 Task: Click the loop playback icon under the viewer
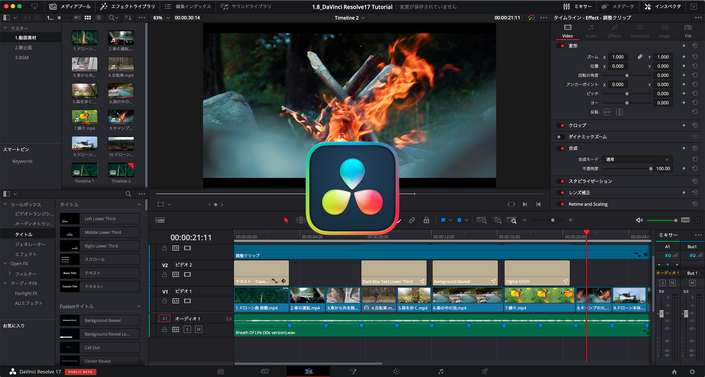511,204
